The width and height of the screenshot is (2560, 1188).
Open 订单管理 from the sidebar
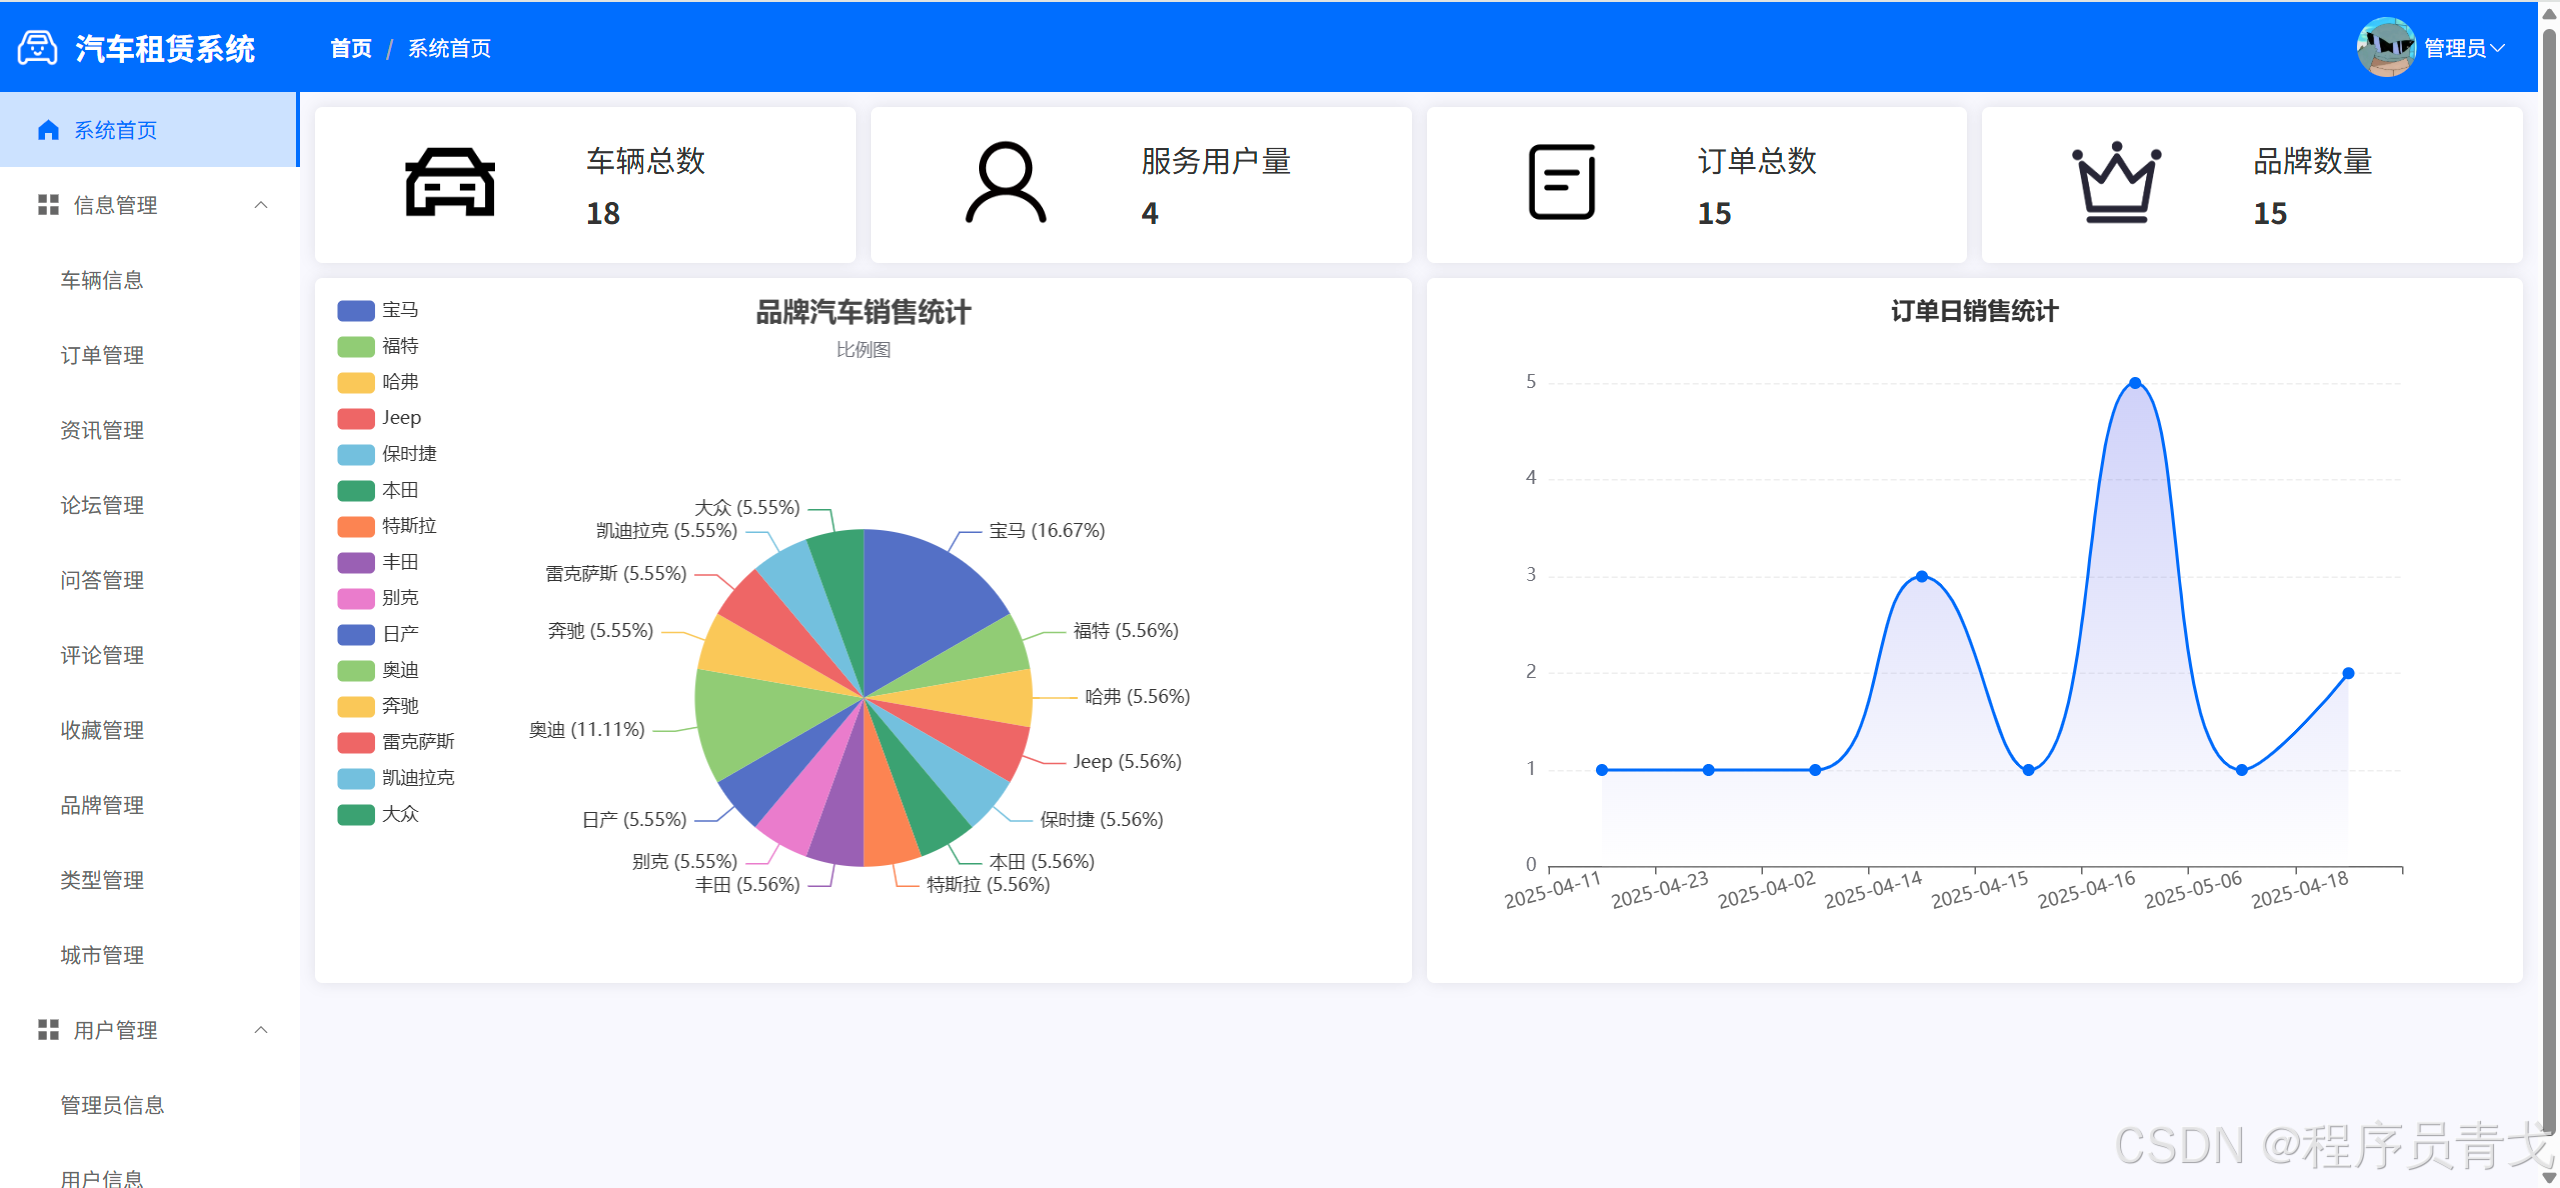[101, 355]
